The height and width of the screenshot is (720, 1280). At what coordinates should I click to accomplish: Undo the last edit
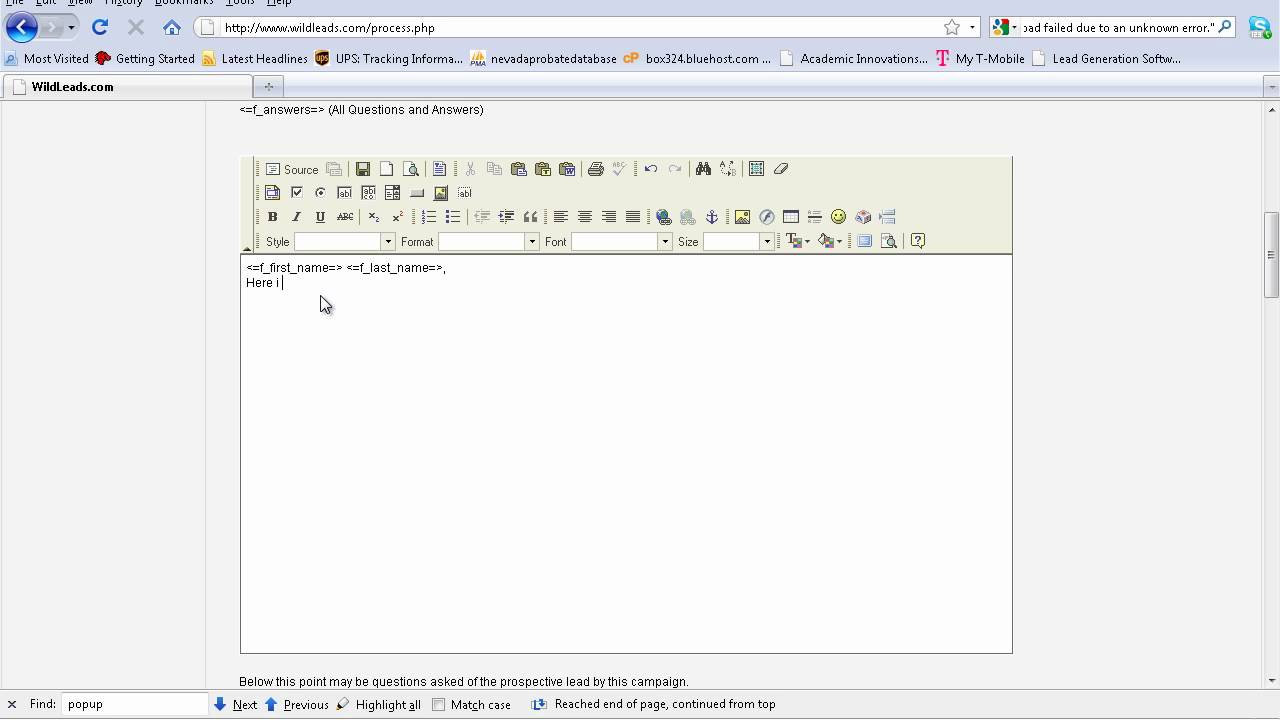[651, 169]
